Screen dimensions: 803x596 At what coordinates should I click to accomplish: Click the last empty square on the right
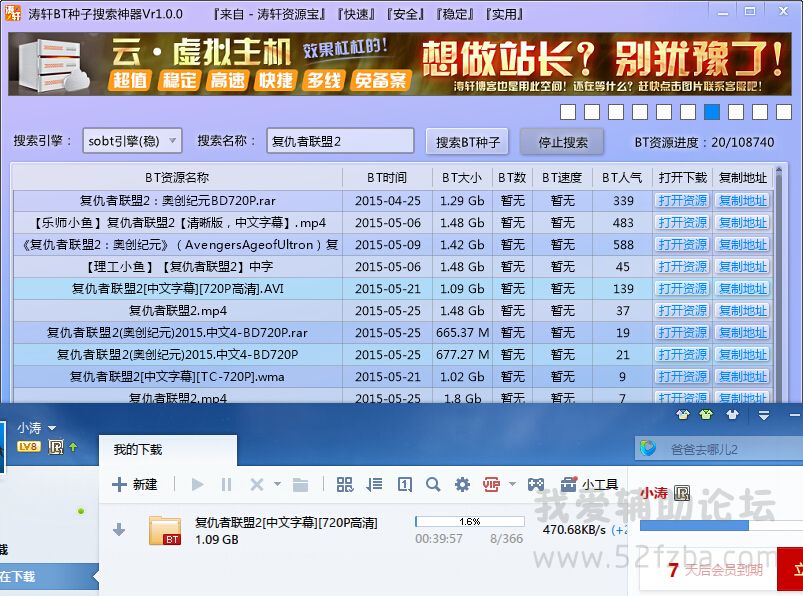pos(784,112)
